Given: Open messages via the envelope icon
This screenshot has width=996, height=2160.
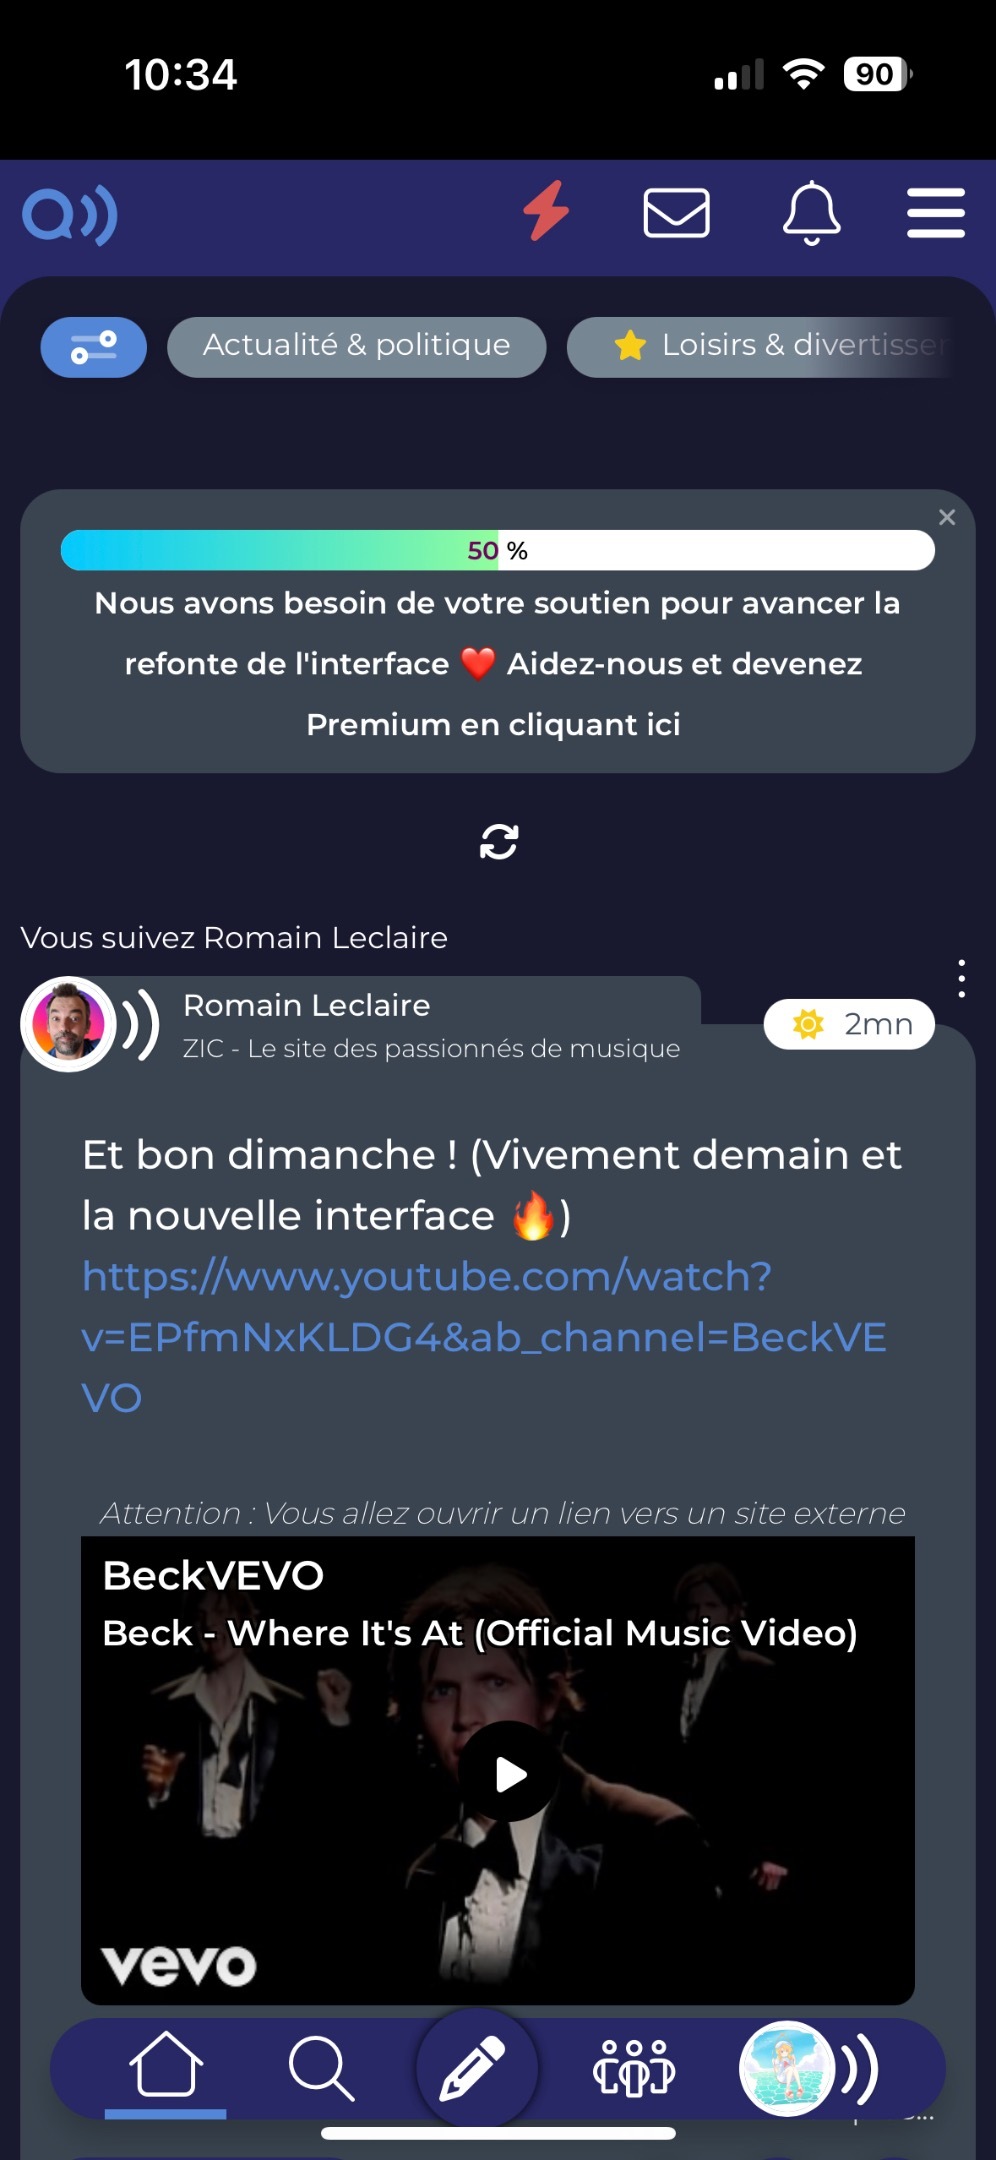Looking at the screenshot, I should 676,213.
